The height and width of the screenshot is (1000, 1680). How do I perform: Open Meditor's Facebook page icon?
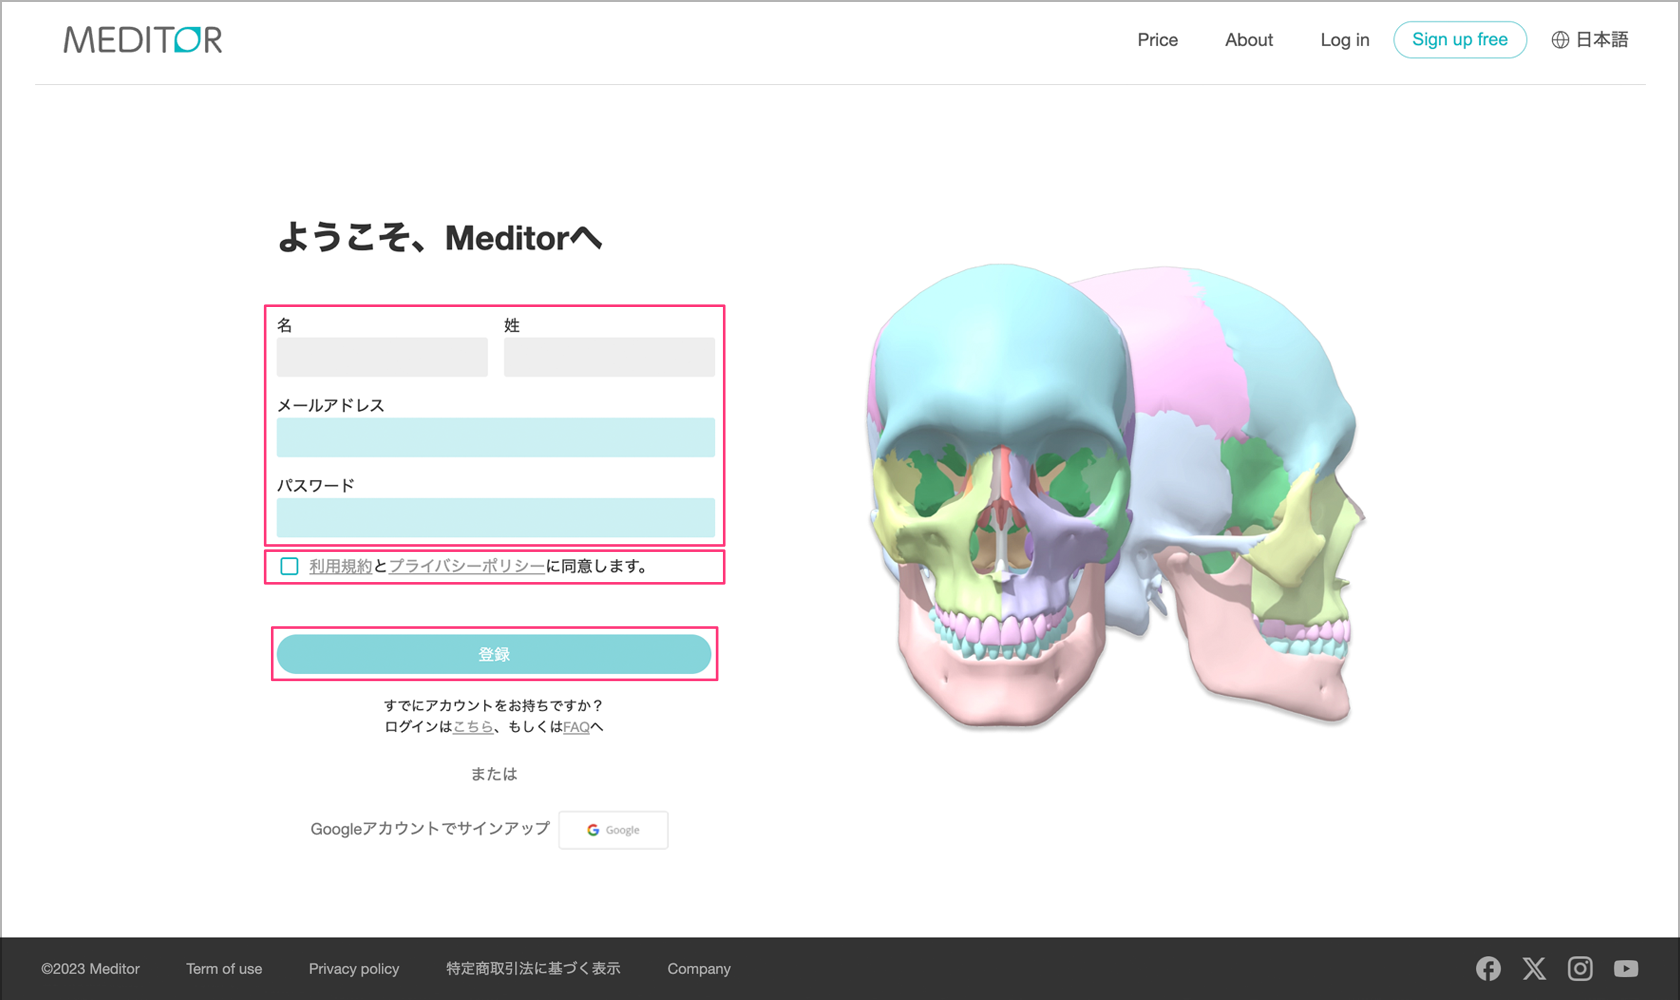tap(1488, 968)
